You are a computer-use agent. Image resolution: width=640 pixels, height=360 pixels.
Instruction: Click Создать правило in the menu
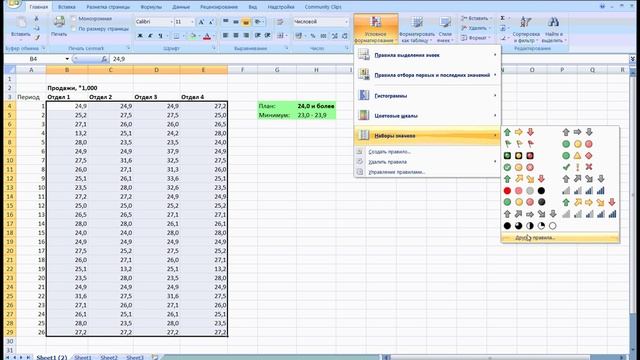pyautogui.click(x=427, y=152)
